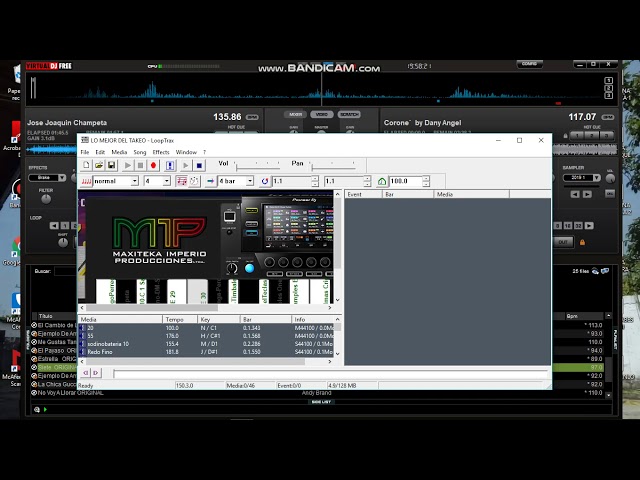The height and width of the screenshot is (480, 640).
Task: Click green tempo icon beside 100.0
Action: tap(382, 181)
